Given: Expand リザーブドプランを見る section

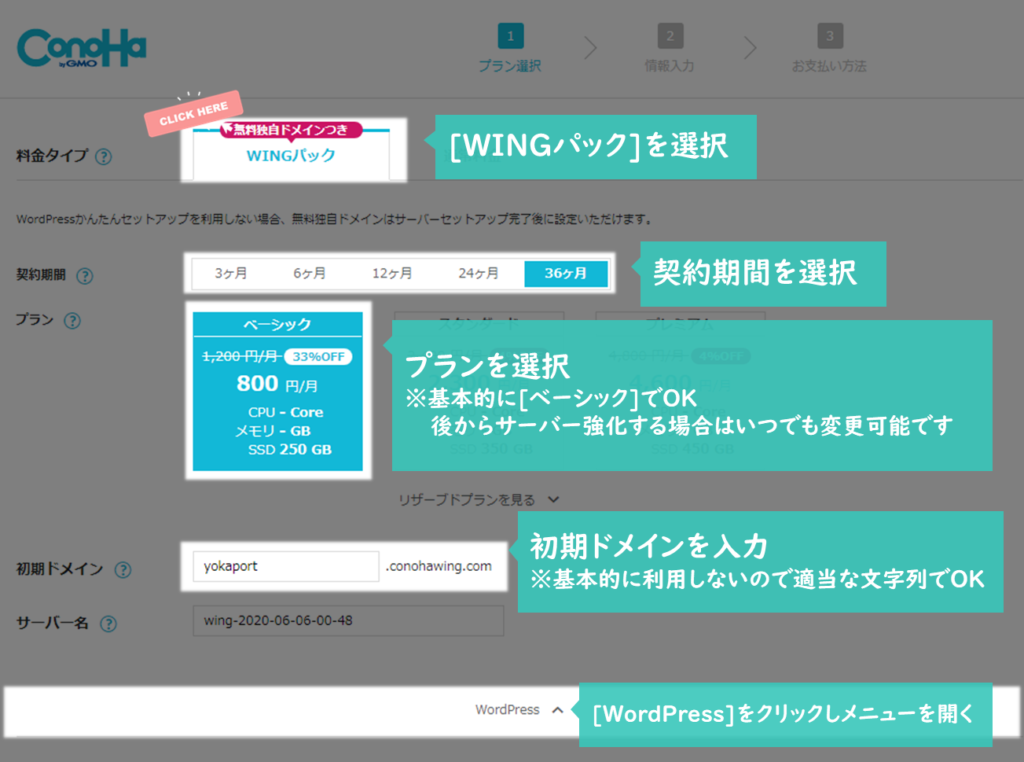Looking at the screenshot, I should [x=479, y=500].
